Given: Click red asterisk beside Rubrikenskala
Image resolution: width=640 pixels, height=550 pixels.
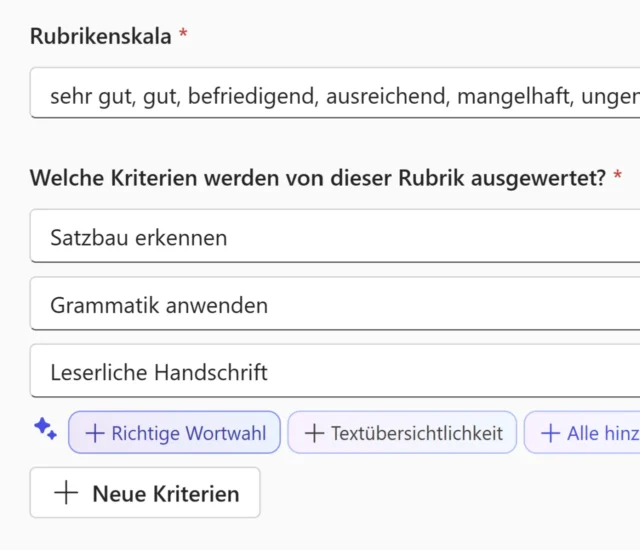Looking at the screenshot, I should click(x=183, y=37).
